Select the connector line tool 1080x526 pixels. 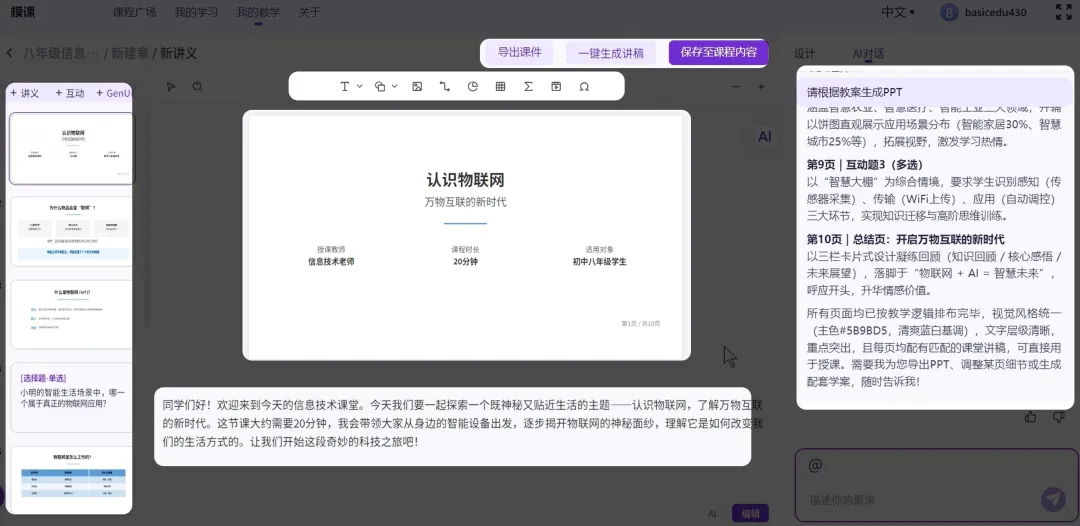[x=444, y=86]
